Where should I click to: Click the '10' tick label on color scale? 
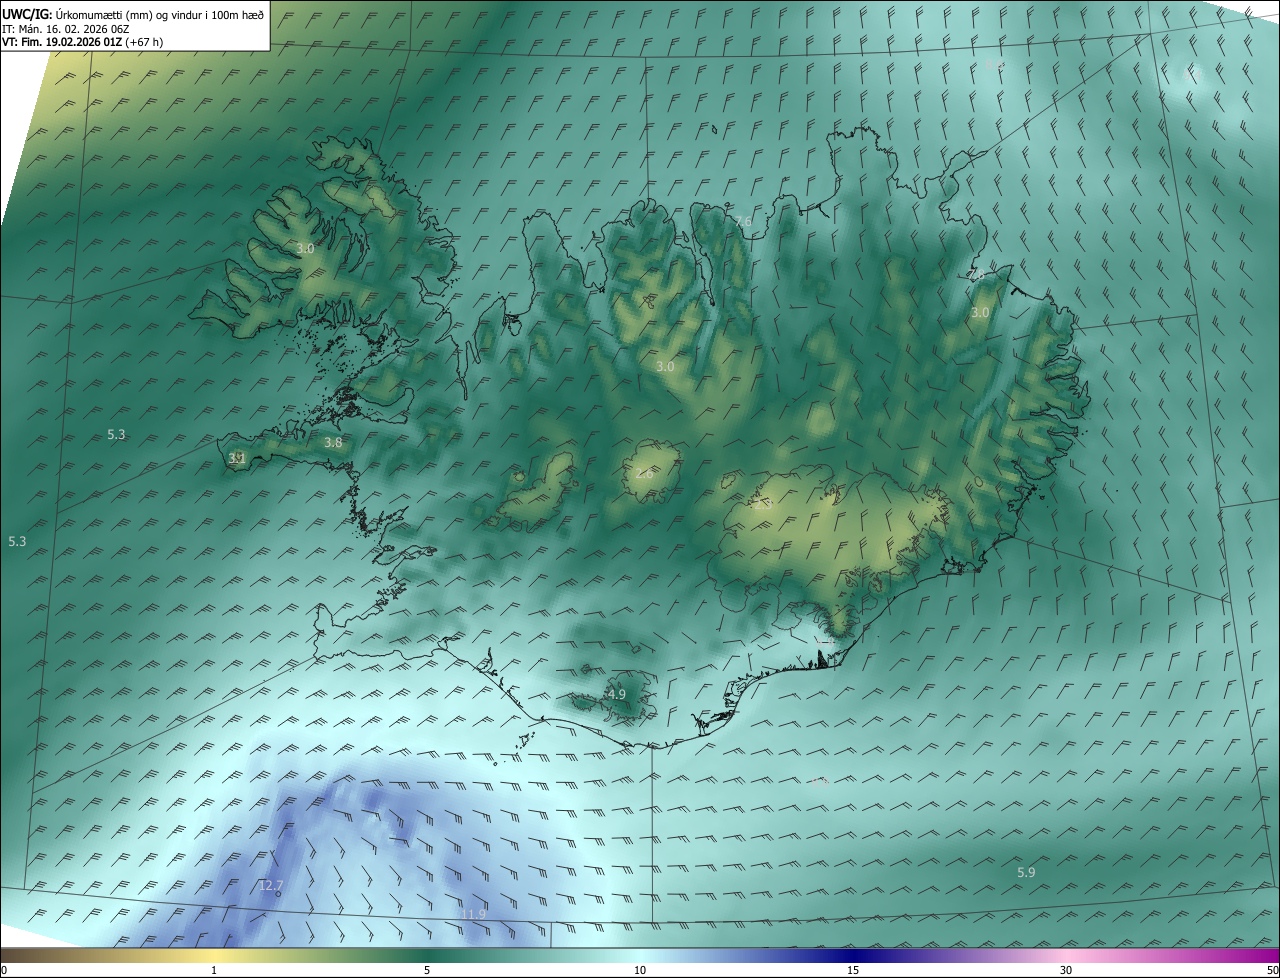tap(640, 970)
